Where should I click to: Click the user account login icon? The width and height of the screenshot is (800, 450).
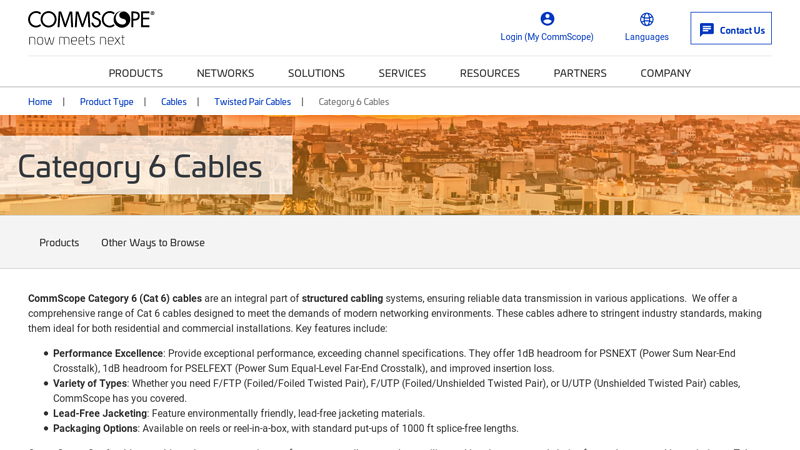pos(547,19)
